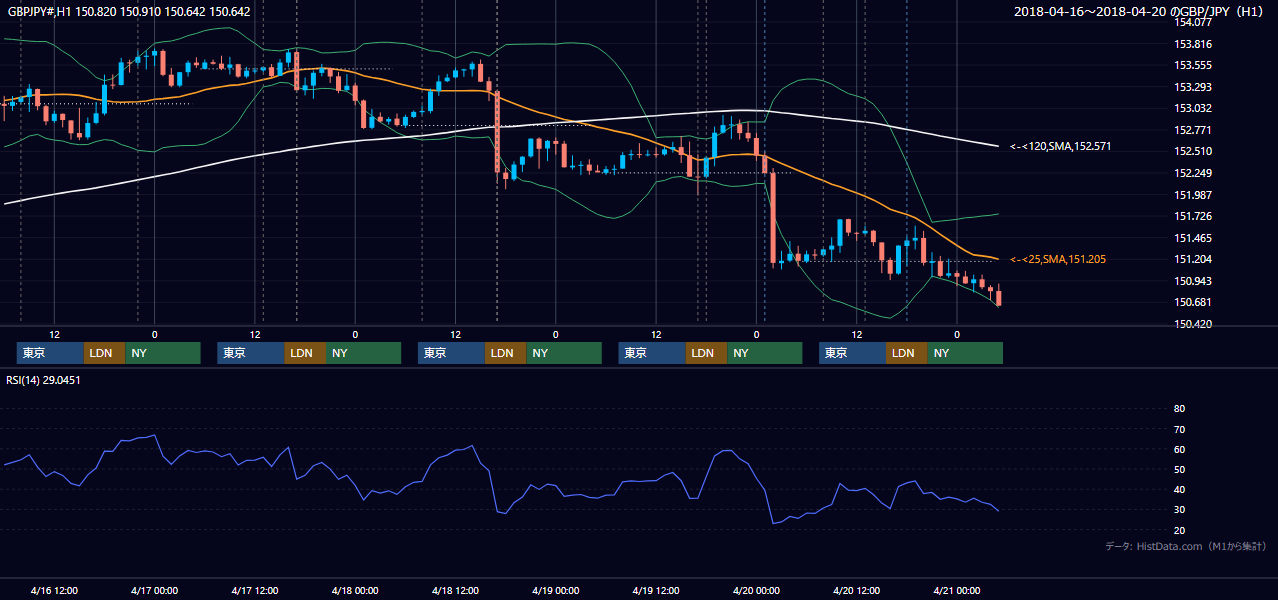Click price axis value 152.771
The image size is (1278, 600).
[x=1194, y=130]
